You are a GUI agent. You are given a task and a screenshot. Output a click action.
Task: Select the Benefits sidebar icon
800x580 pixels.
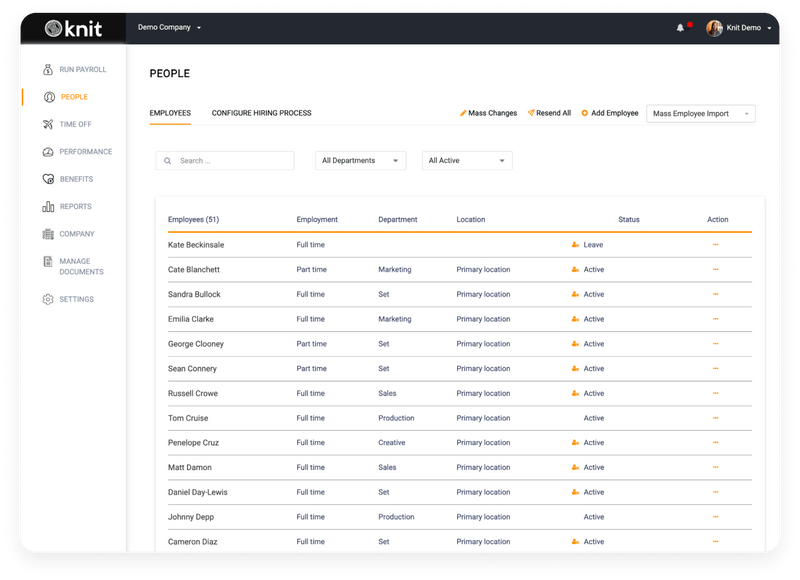46,179
